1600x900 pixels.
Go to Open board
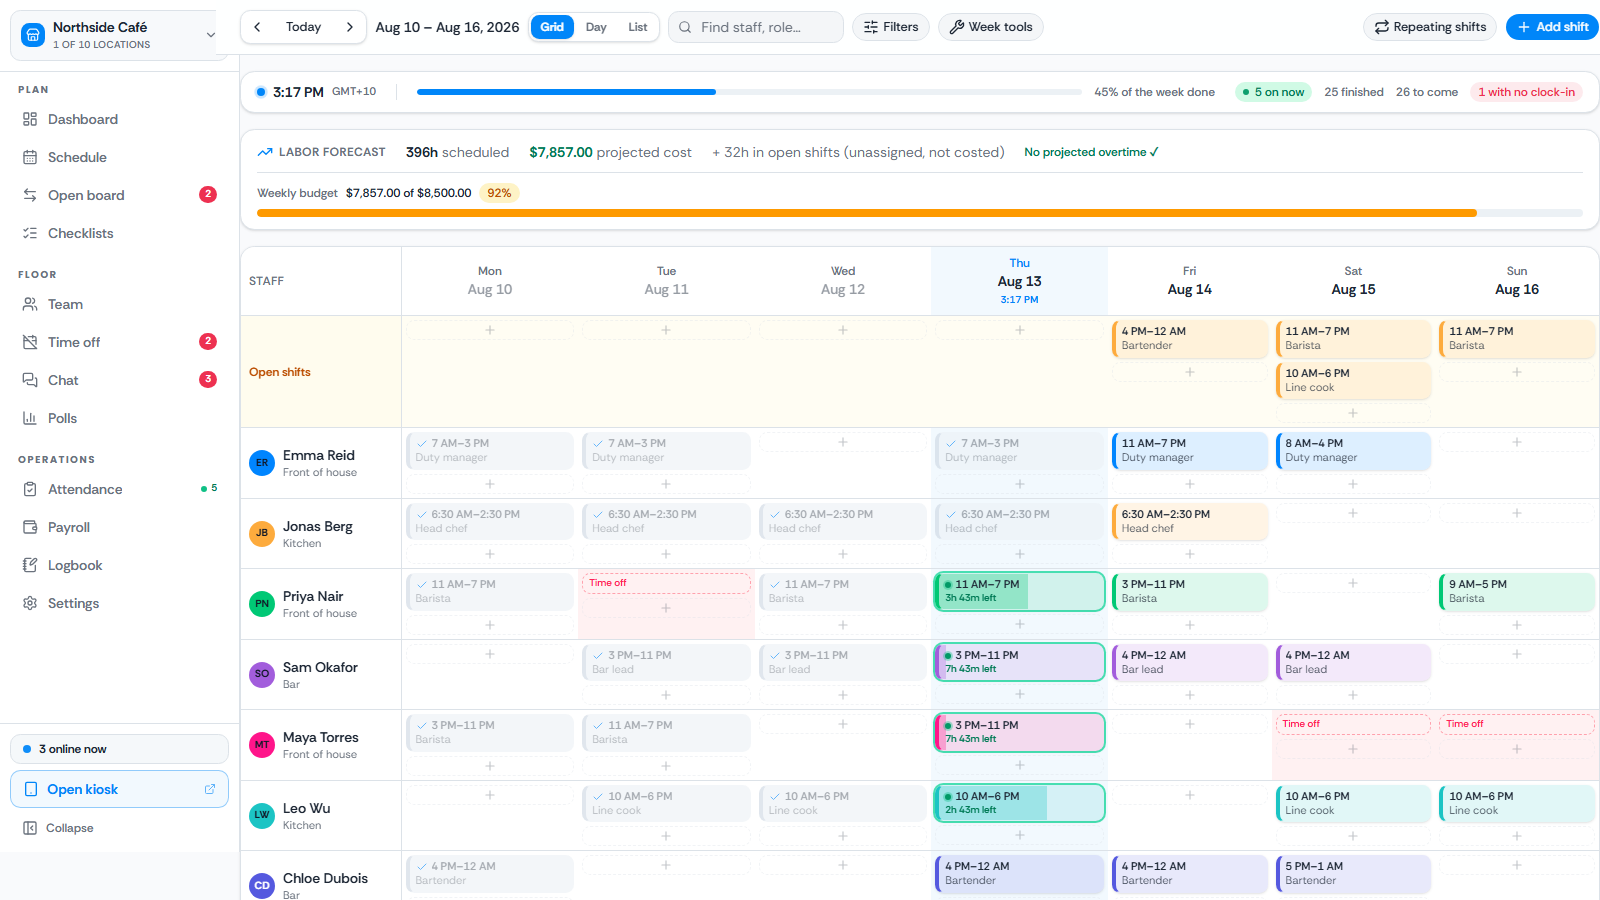click(x=119, y=195)
